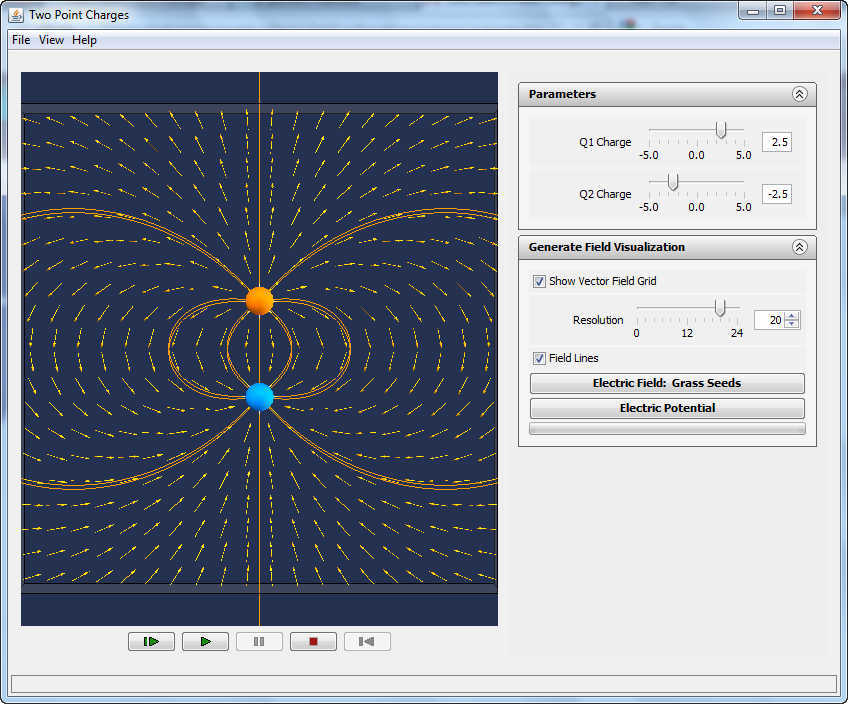Click the Q2 Charge value field -2.5
The image size is (848, 704).
pyautogui.click(x=777, y=194)
